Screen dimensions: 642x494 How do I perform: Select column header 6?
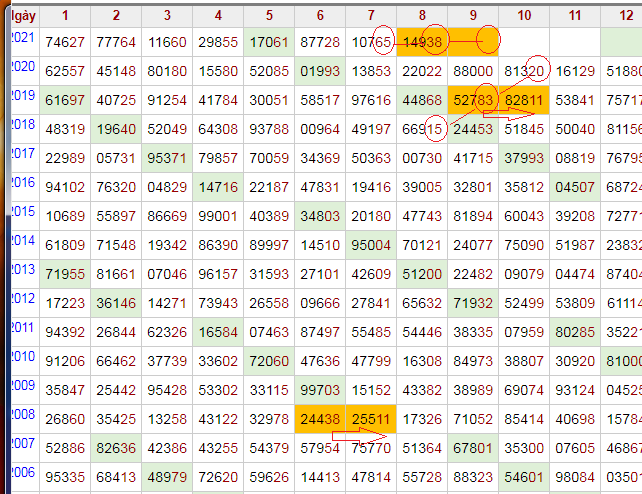click(320, 15)
